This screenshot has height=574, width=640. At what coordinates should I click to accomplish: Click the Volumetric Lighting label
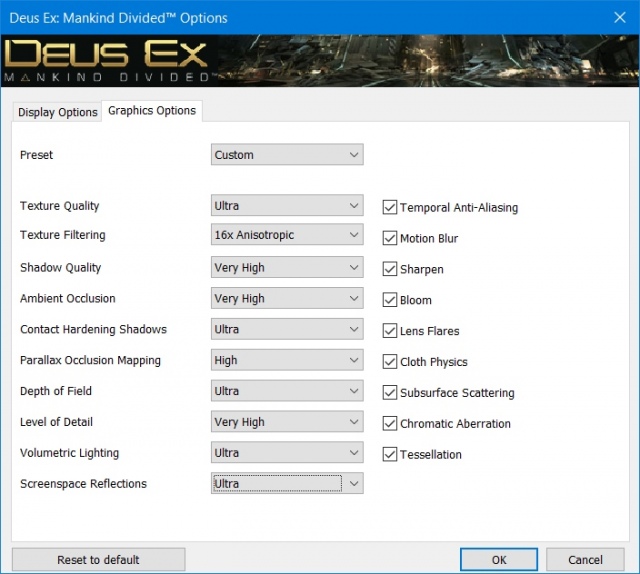click(69, 453)
